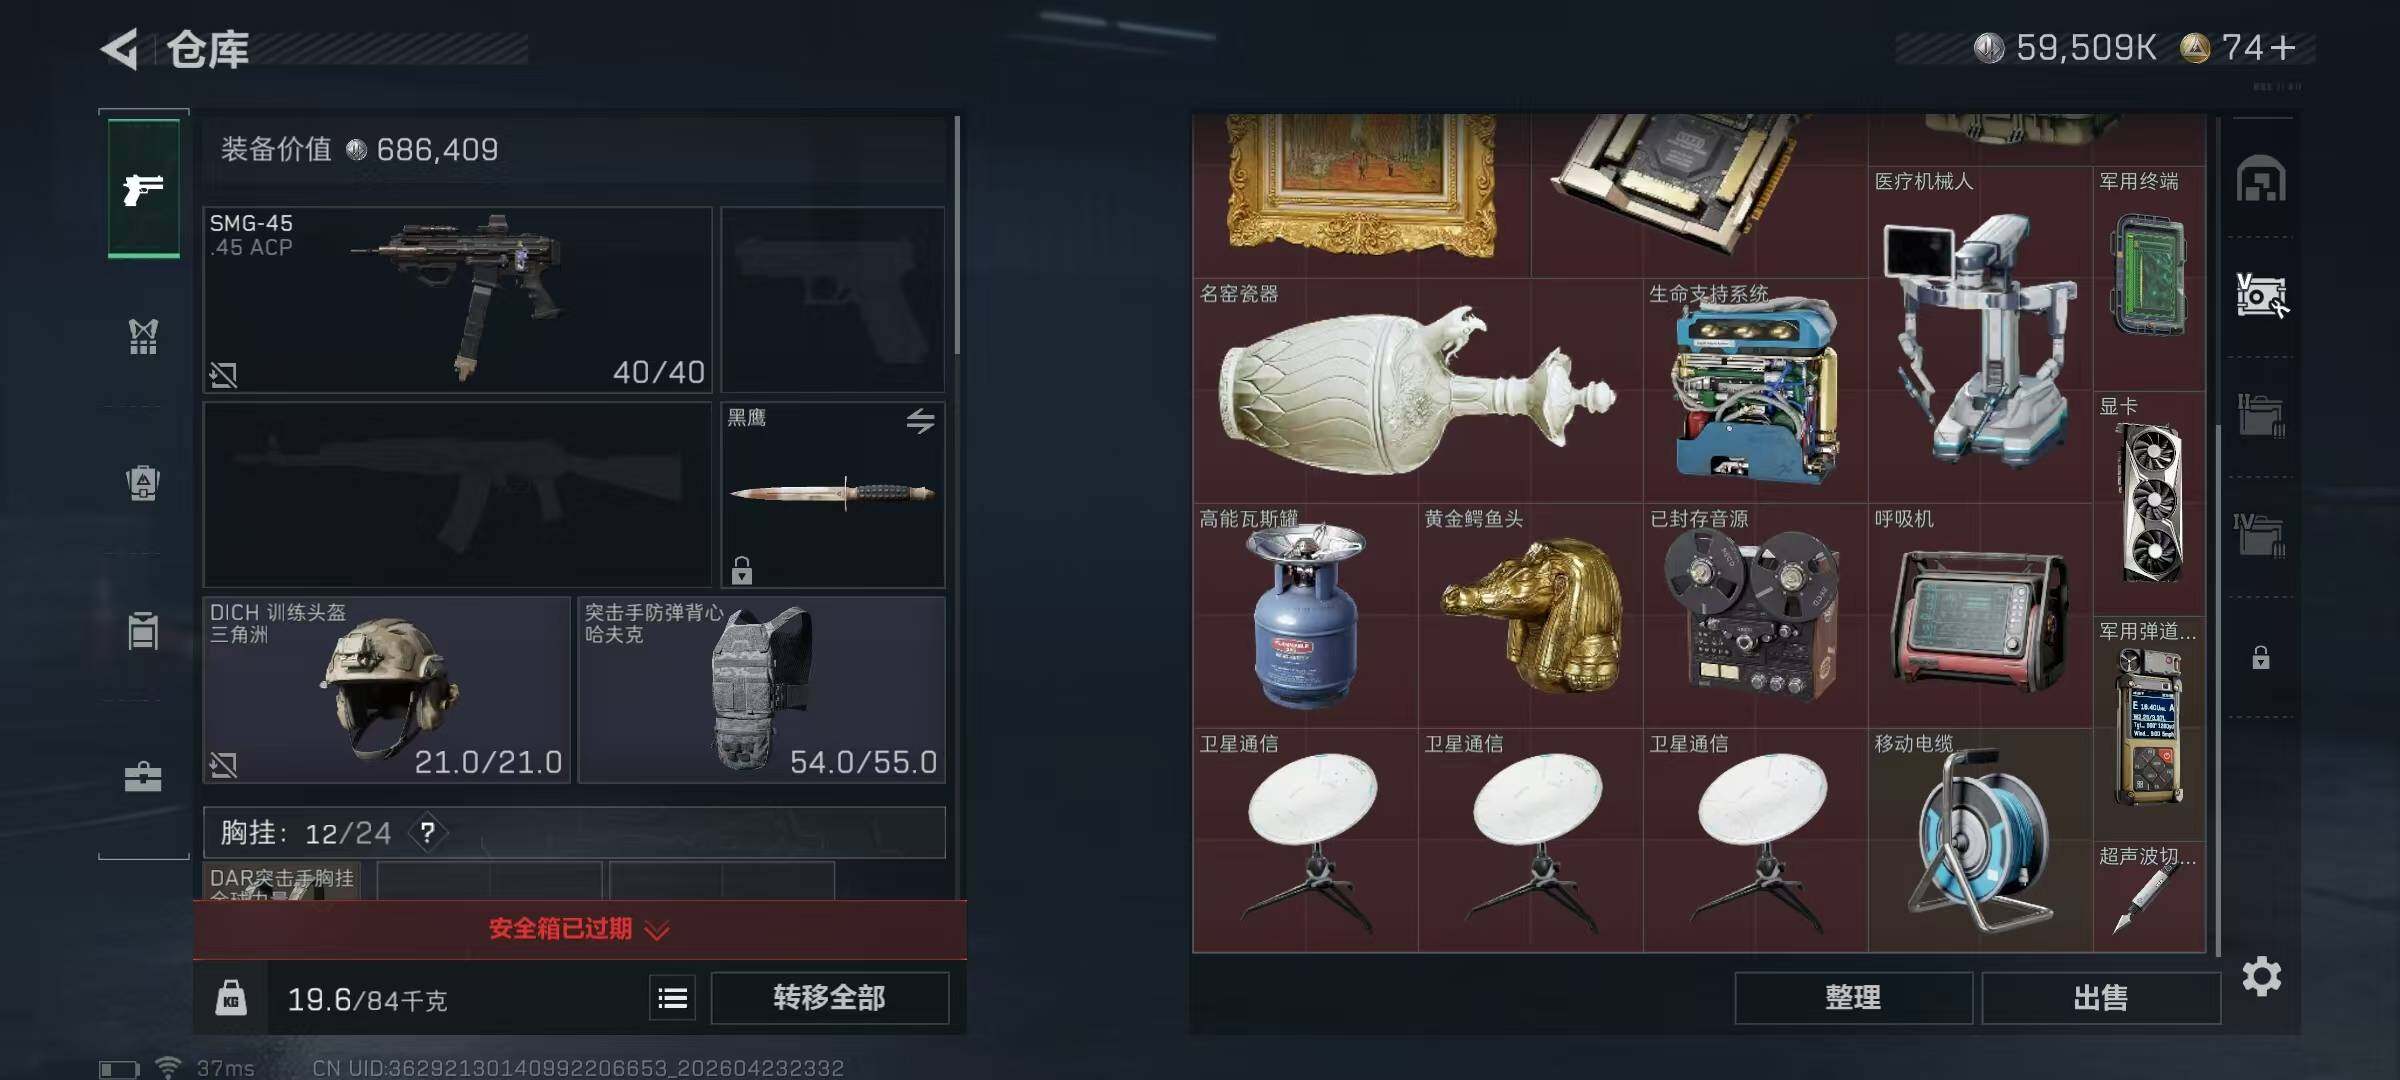2400x1080 pixels.
Task: Select the briefcase safe-box sidebar icon
Action: coord(143,777)
